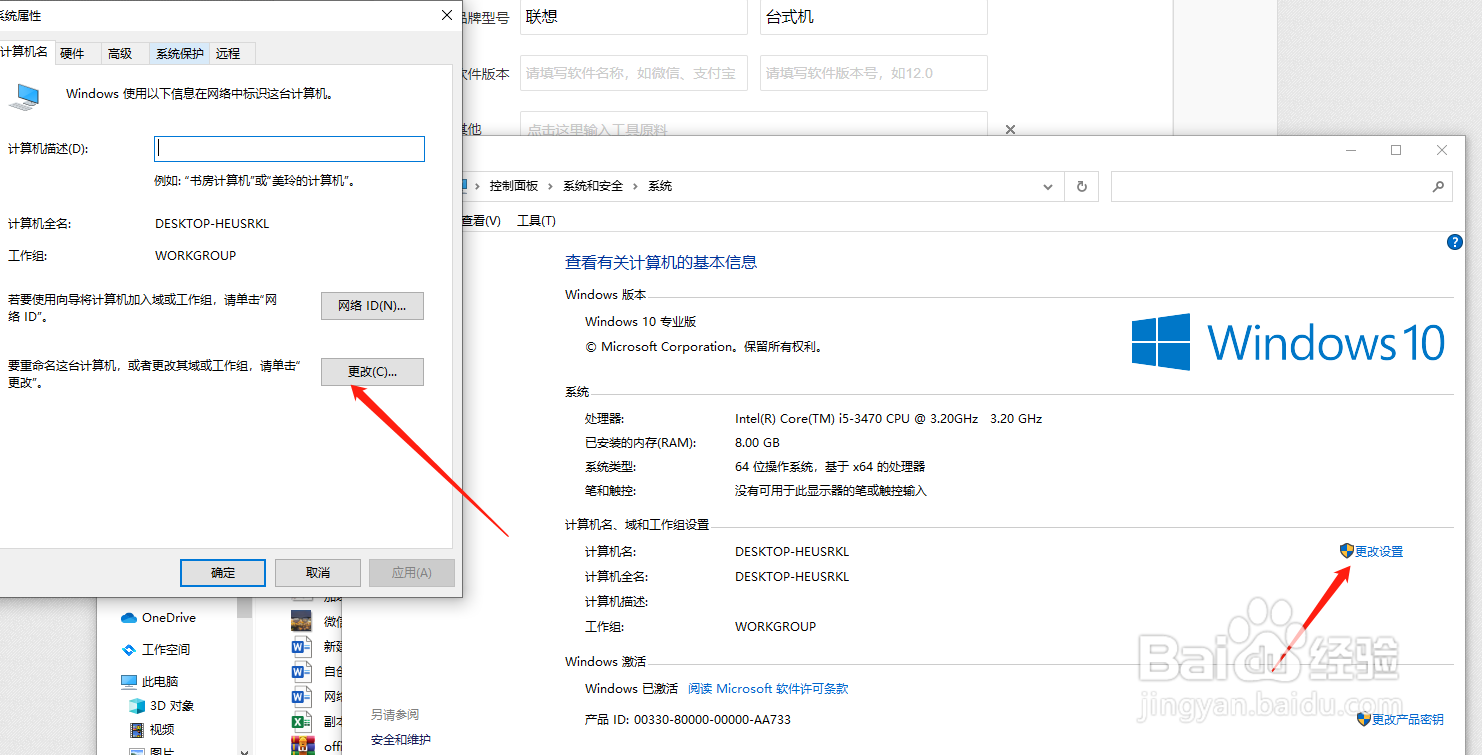Focus the 计算机描述(D) text field
Image resolution: width=1482 pixels, height=755 pixels.
[x=290, y=149]
